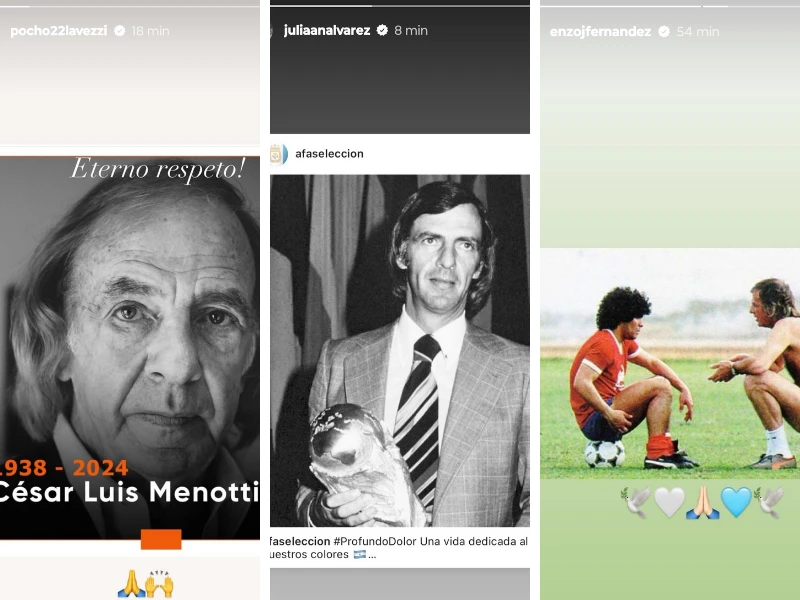Click the story progress bar above juliaanalvarez
Viewport: 800px width, 600px height.
pos(400,5)
